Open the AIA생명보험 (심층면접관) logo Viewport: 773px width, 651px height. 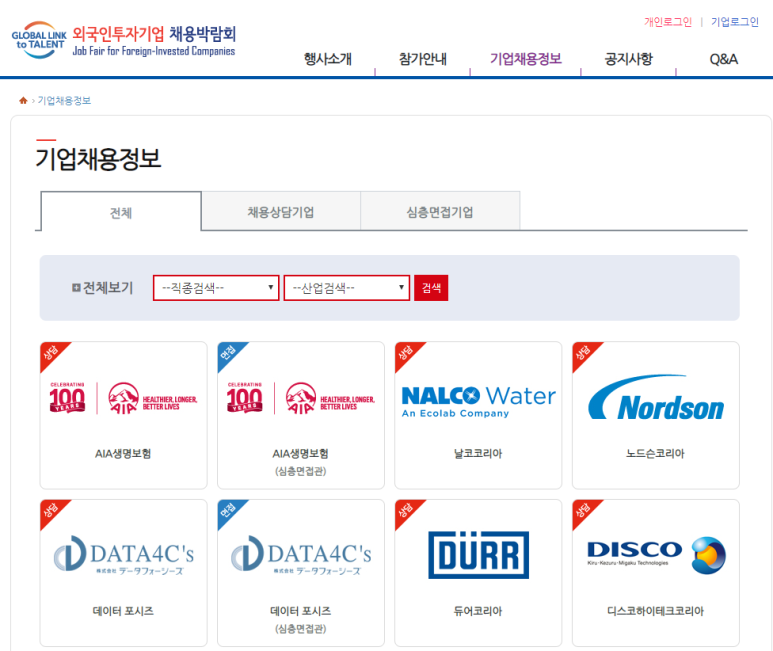point(301,398)
